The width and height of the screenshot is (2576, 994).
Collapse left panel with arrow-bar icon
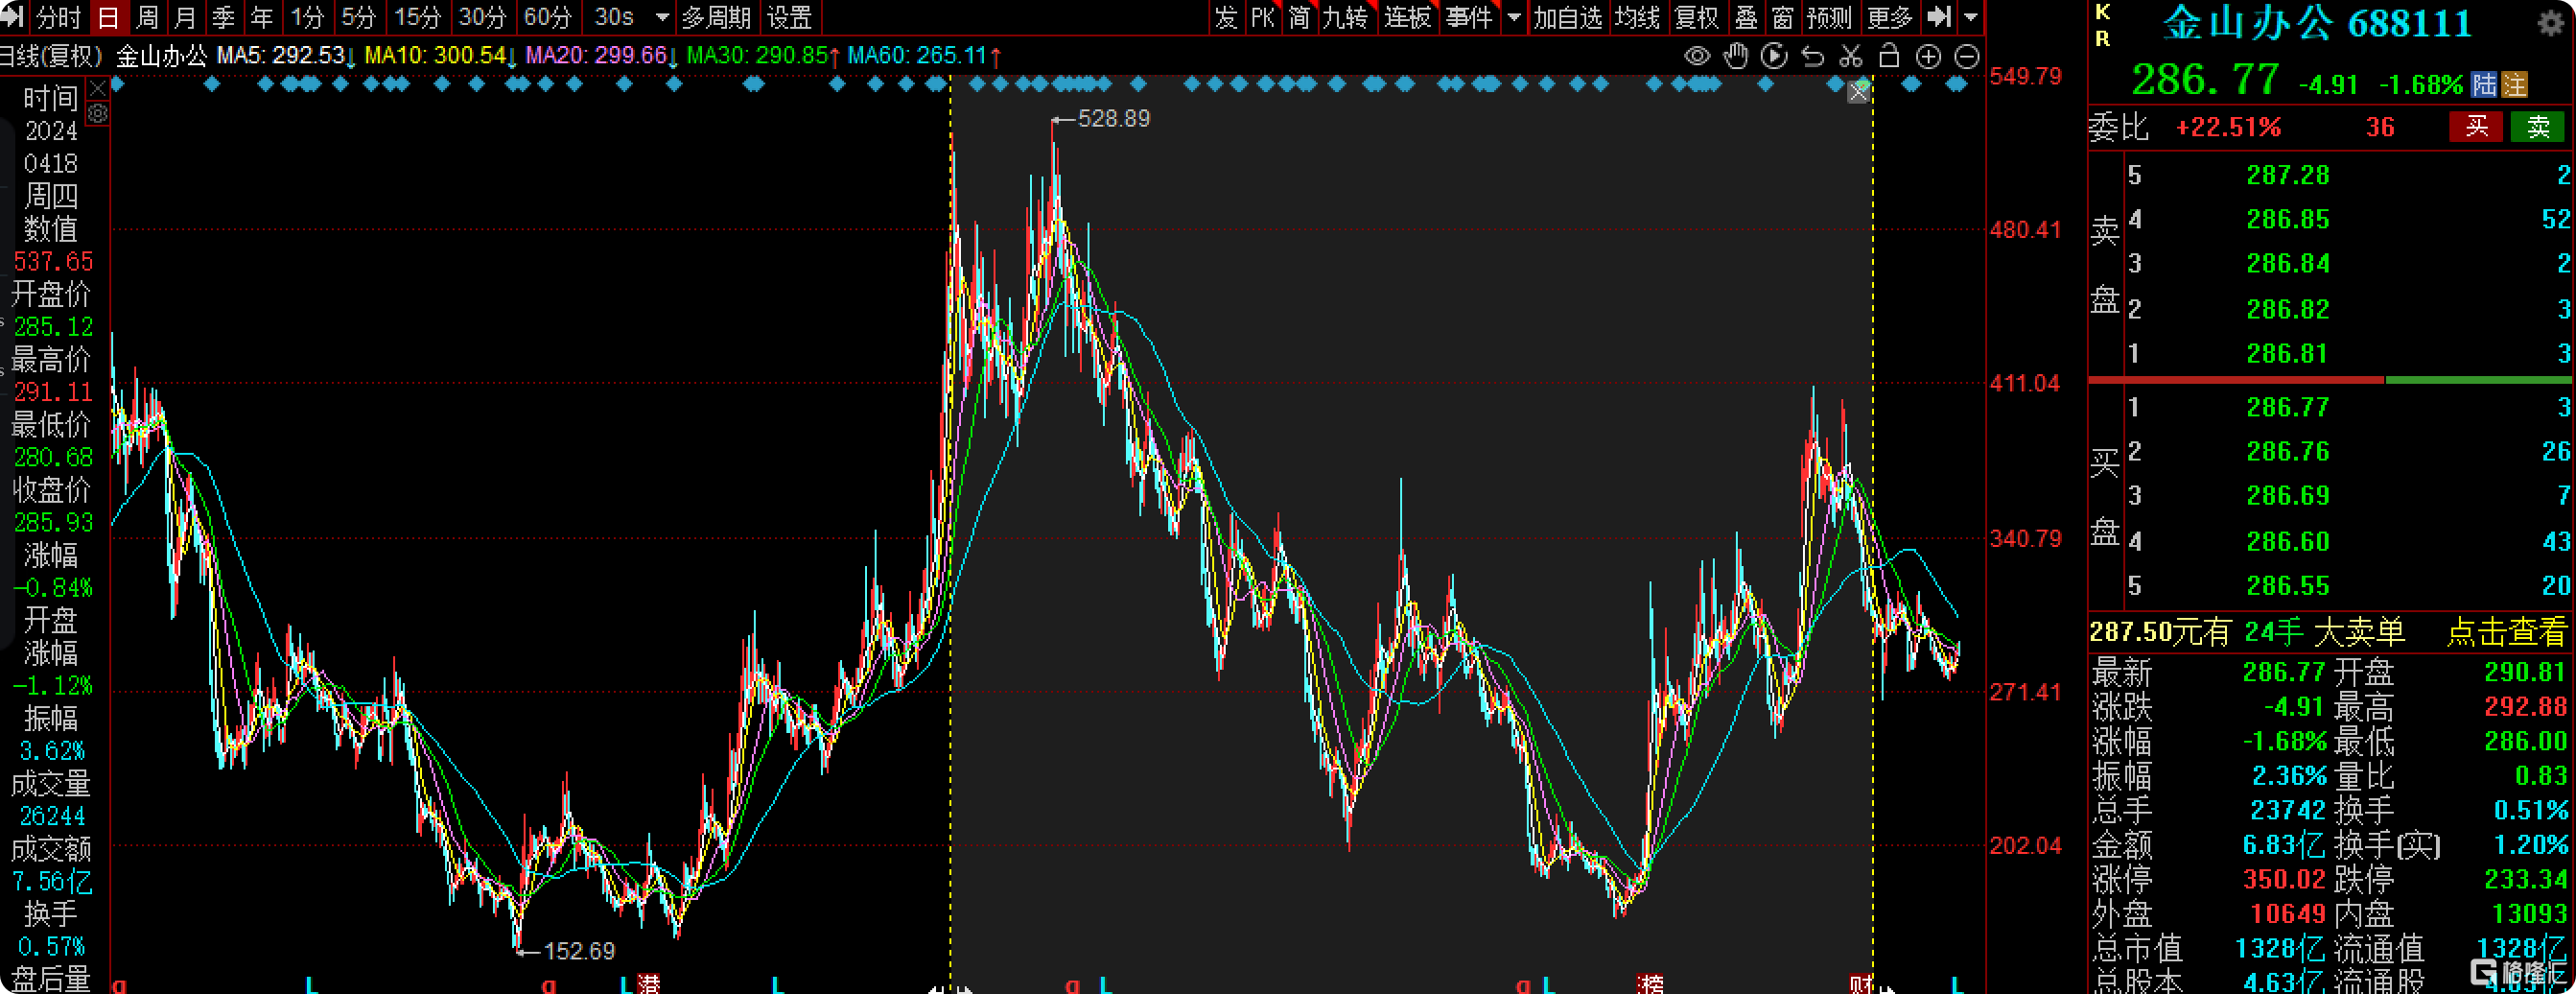pyautogui.click(x=13, y=17)
